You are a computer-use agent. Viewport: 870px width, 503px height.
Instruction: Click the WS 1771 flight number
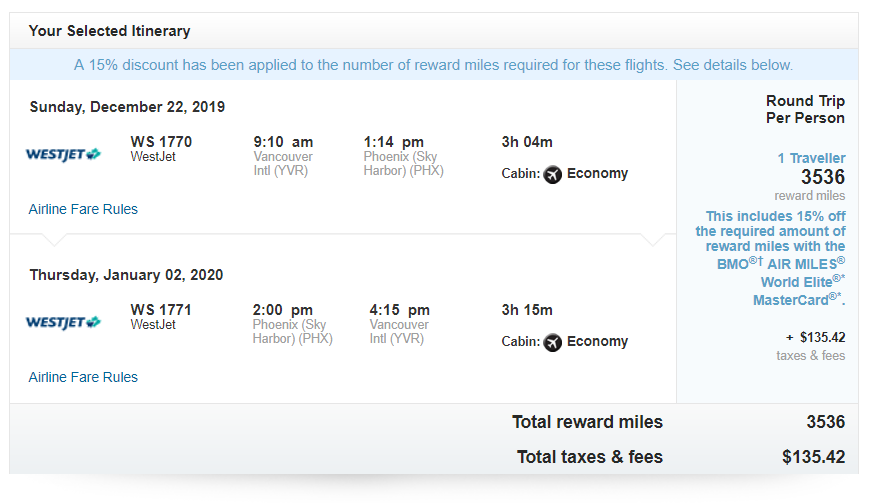pyautogui.click(x=161, y=310)
